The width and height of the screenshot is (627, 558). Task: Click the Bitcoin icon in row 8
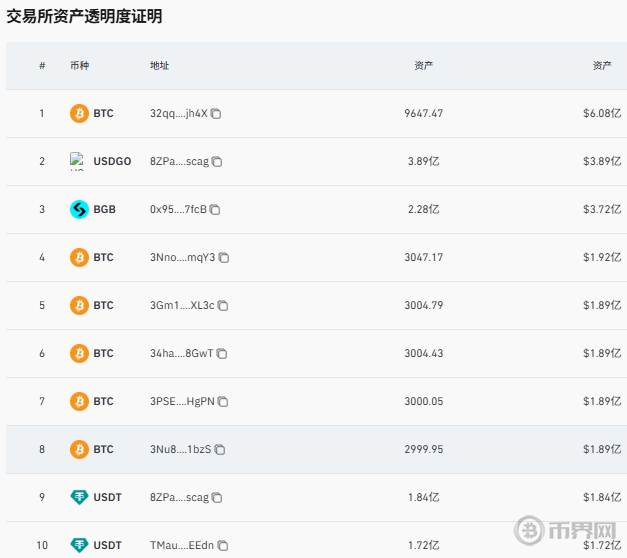(x=79, y=450)
